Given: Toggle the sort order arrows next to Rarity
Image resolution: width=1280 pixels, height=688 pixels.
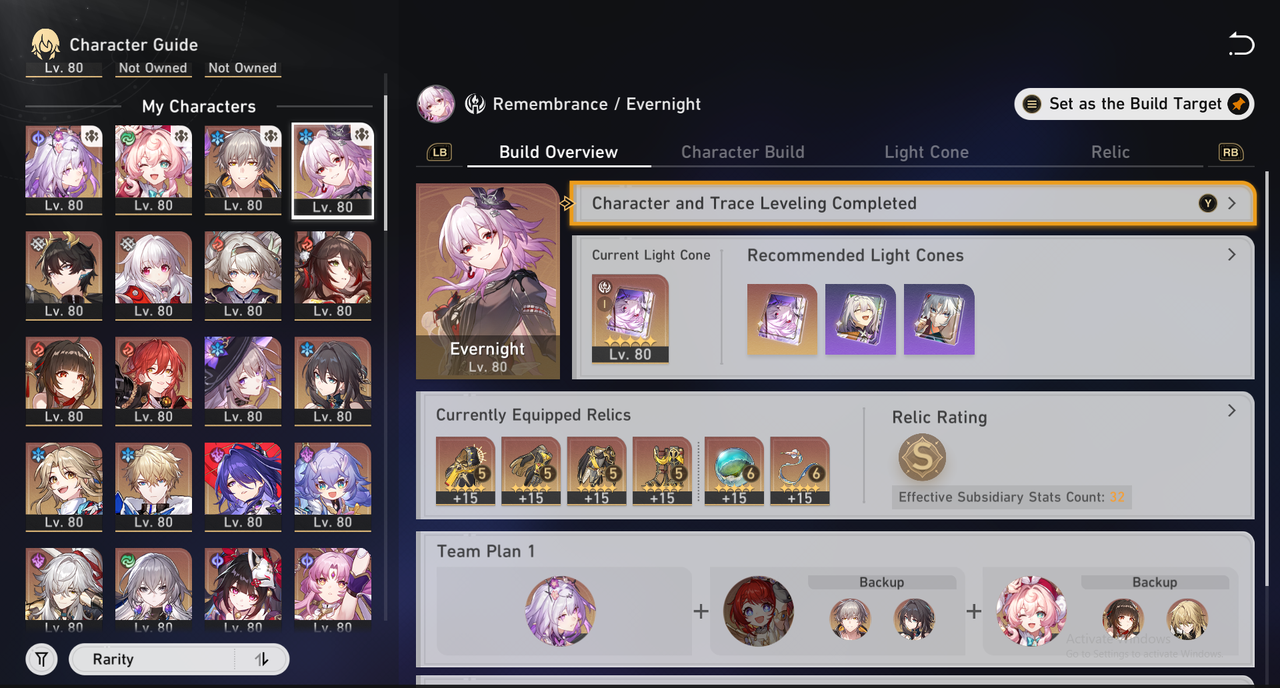Looking at the screenshot, I should (262, 659).
